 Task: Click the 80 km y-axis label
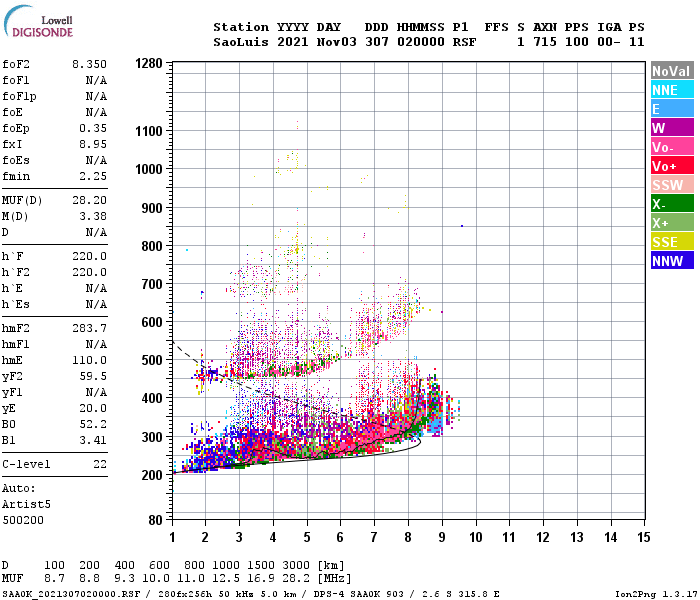(x=155, y=520)
